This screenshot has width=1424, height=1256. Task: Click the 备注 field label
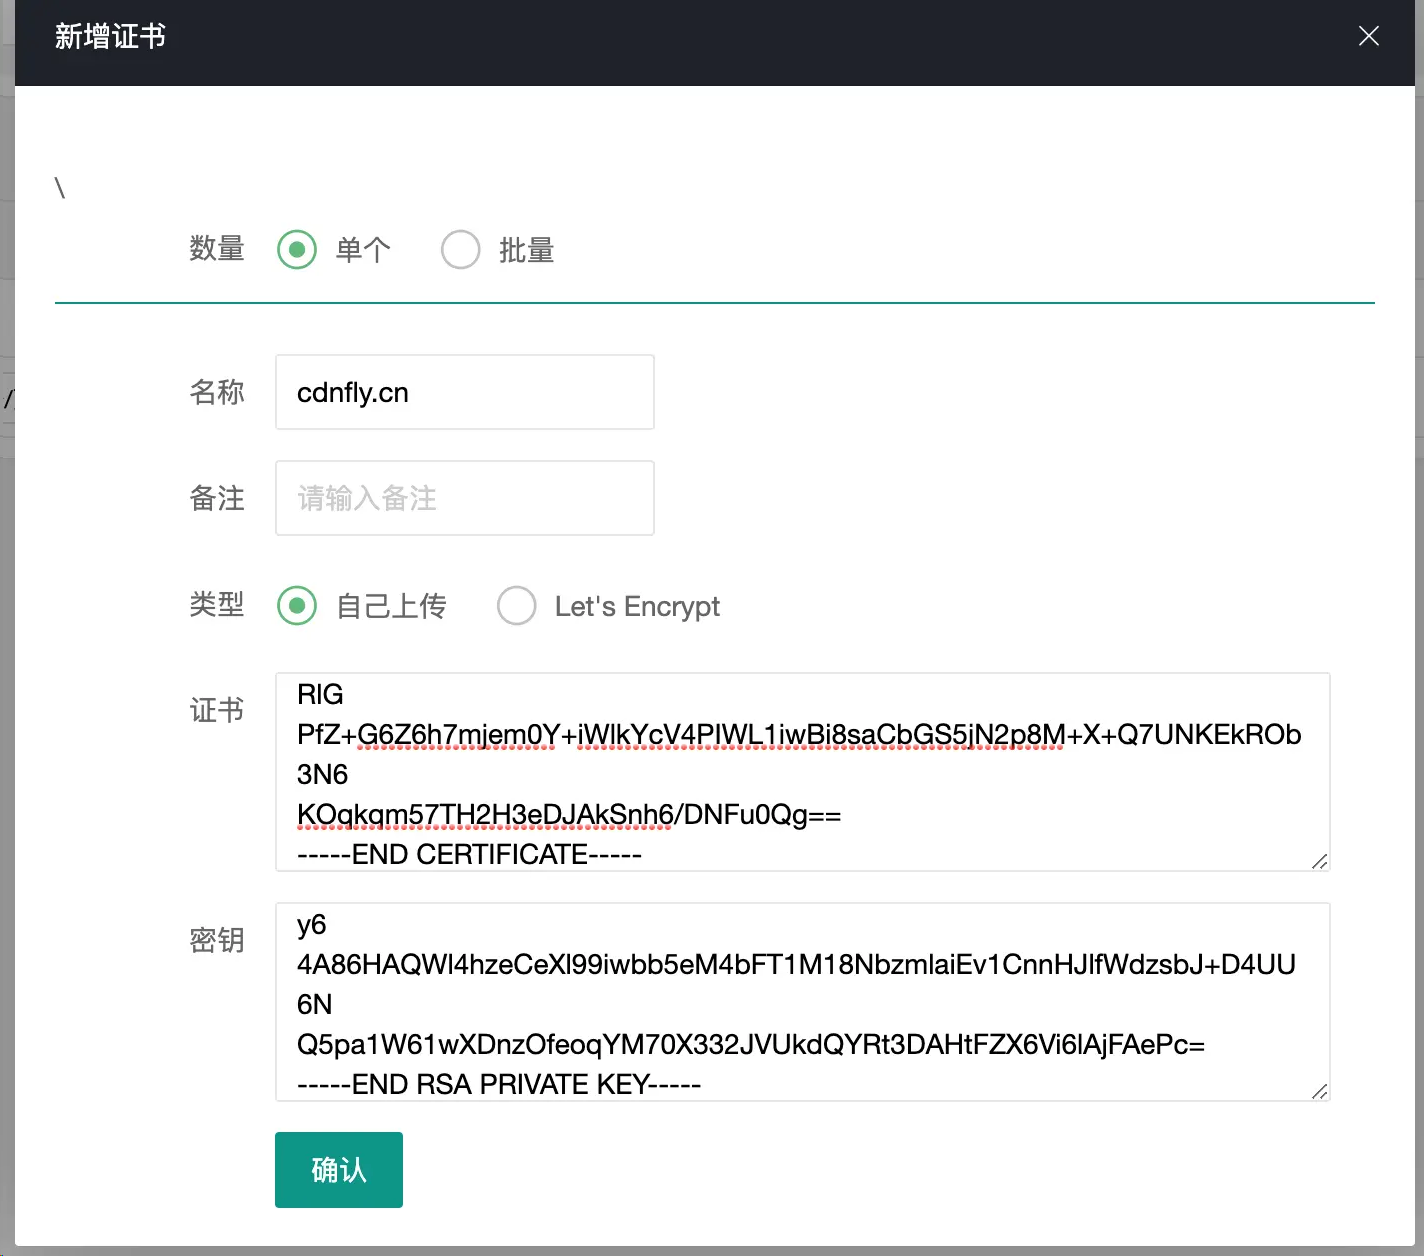coord(217,498)
